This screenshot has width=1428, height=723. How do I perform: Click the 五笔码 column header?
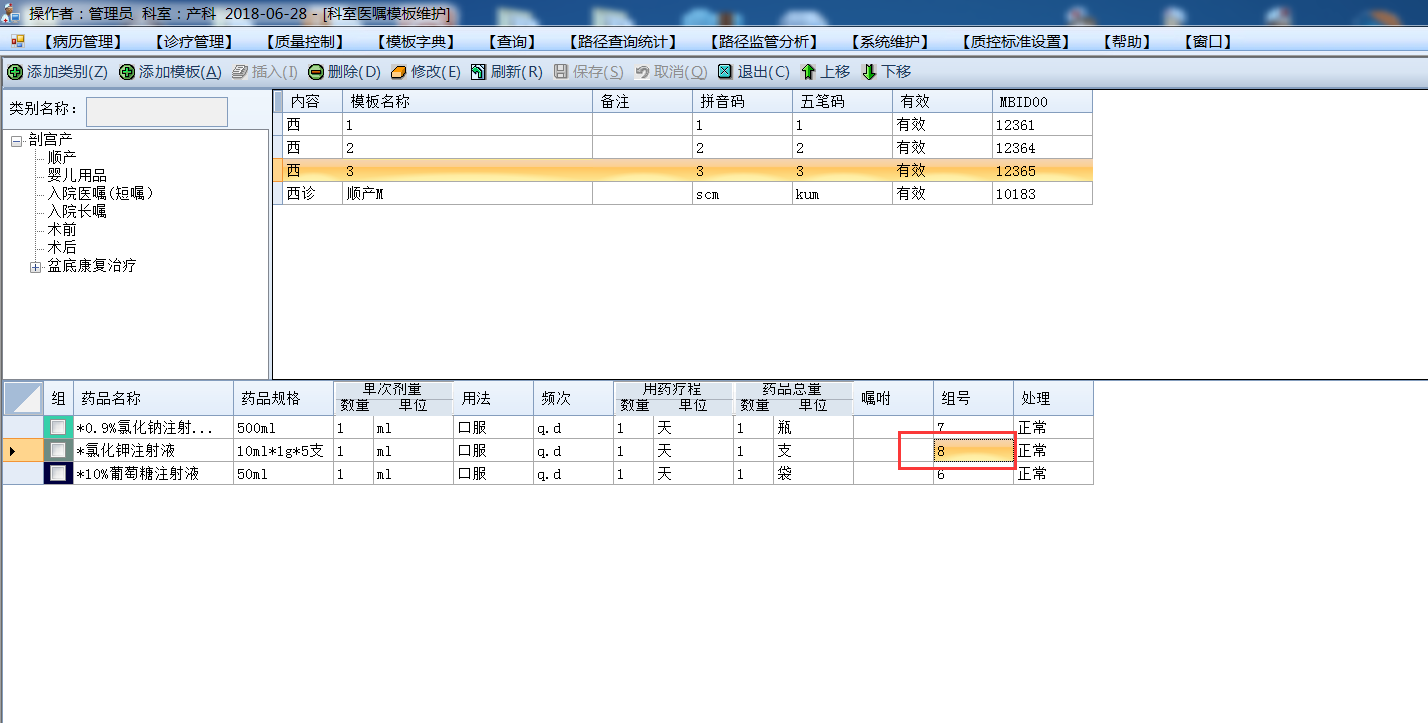pos(842,102)
